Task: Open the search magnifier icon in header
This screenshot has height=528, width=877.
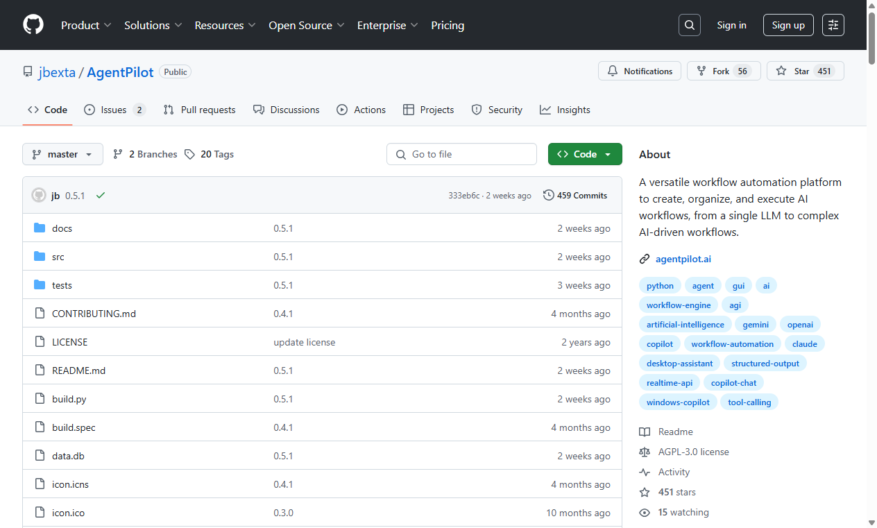Action: pos(689,25)
